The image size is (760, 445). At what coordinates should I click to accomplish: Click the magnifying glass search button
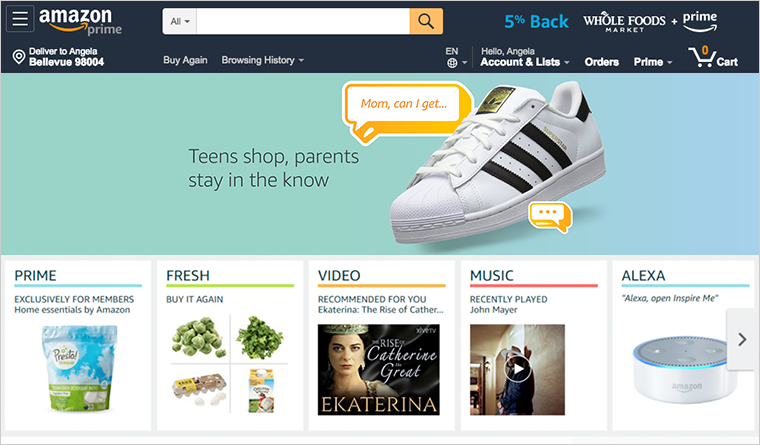point(426,21)
